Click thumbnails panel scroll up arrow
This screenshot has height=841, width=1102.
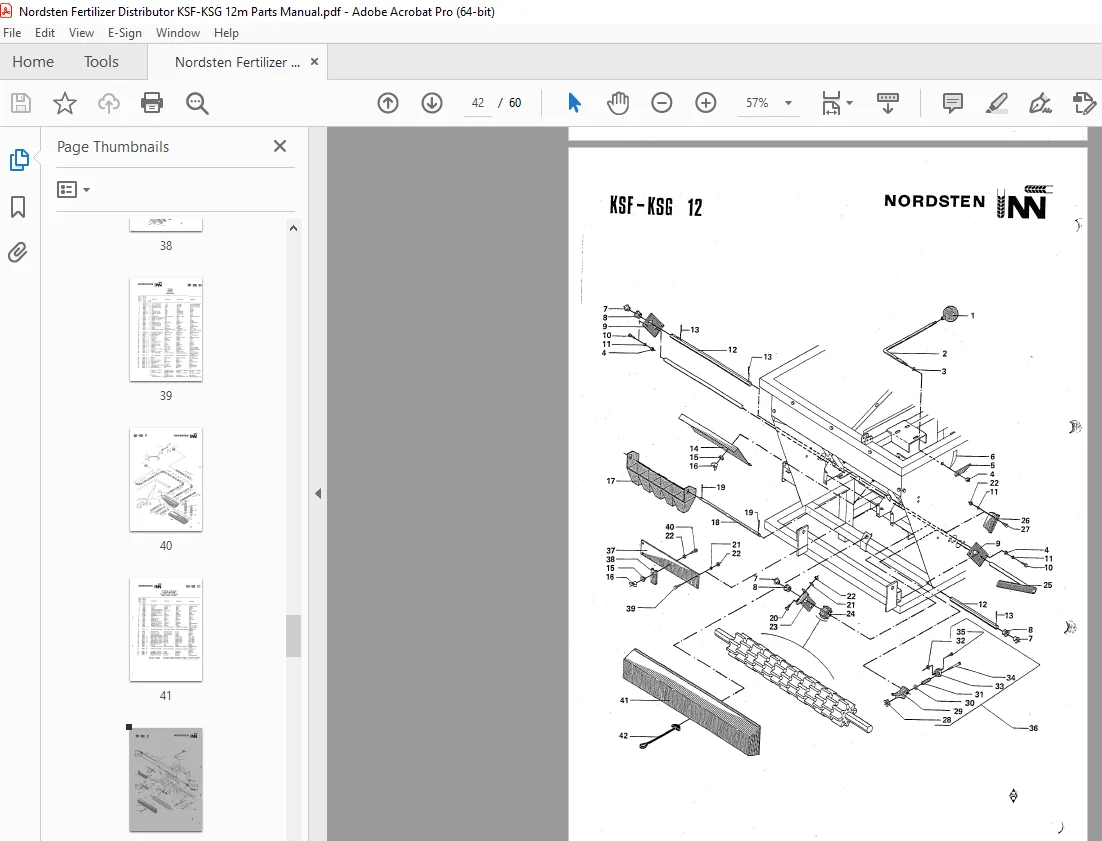(293, 228)
